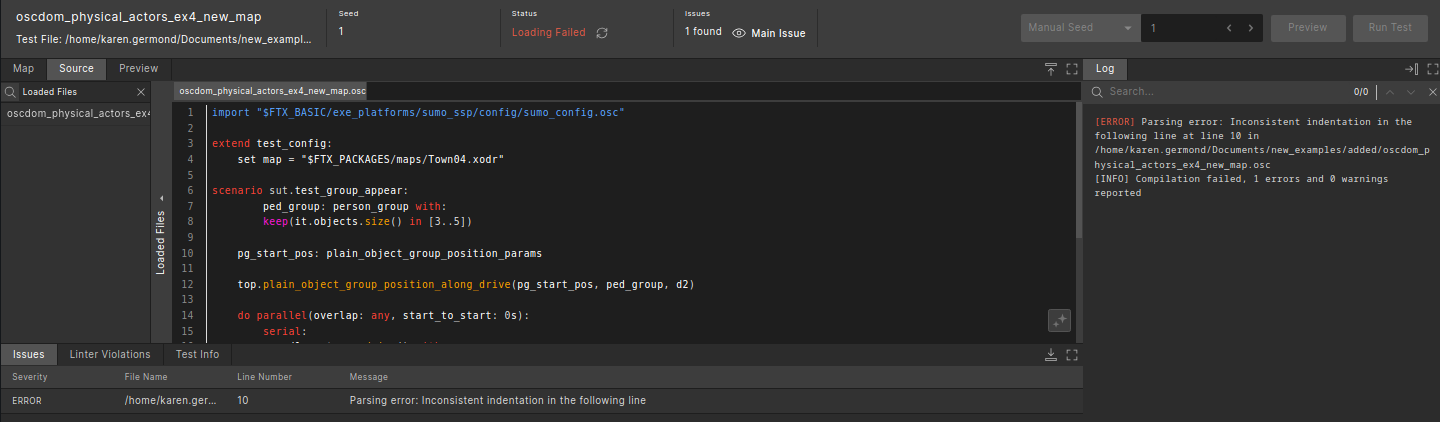This screenshot has width=1440, height=422.
Task: Move the Issues panel to the bottom
Action: coord(1051,354)
